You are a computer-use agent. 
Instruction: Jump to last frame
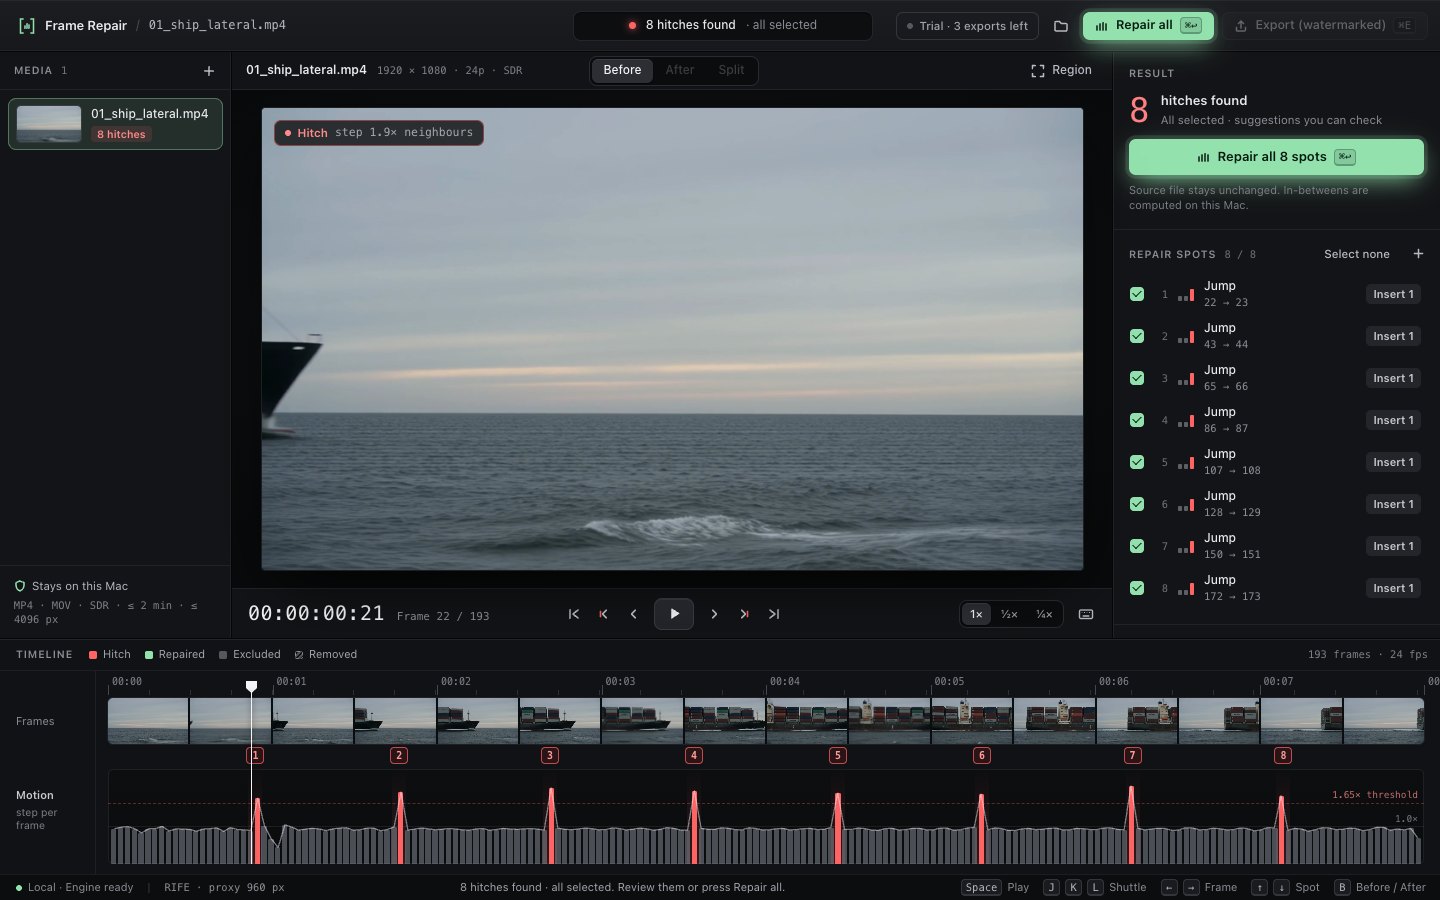[x=774, y=614]
